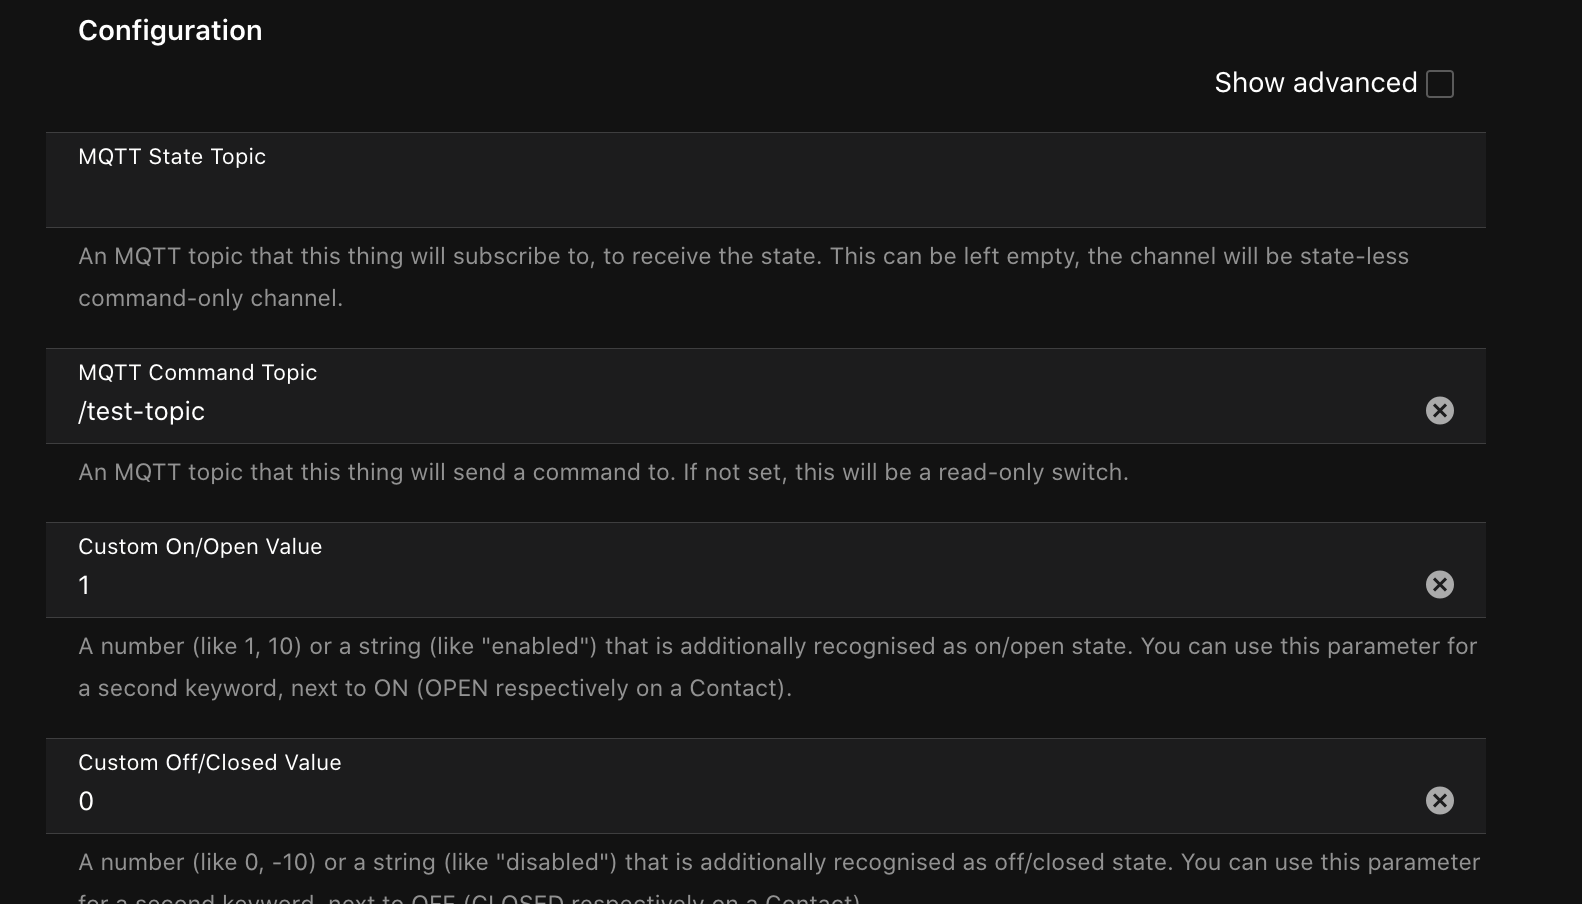Screen dimensions: 1582x904
Task: Select the /test-topic text
Action: tap(141, 411)
